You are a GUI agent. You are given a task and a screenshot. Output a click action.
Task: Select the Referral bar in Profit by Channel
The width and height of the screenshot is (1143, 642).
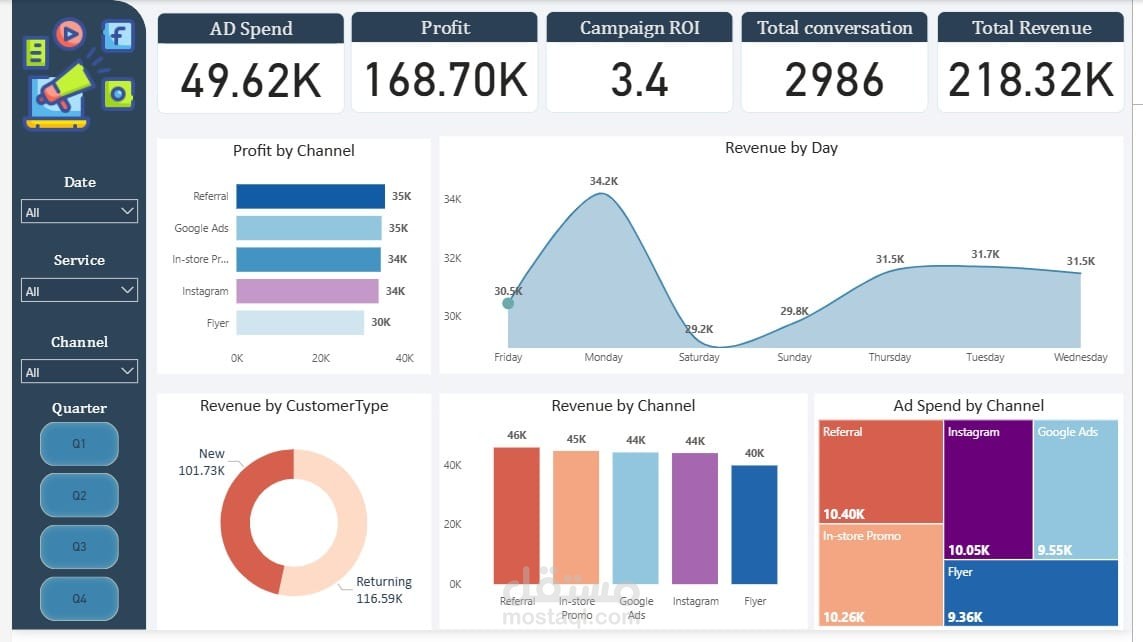310,196
